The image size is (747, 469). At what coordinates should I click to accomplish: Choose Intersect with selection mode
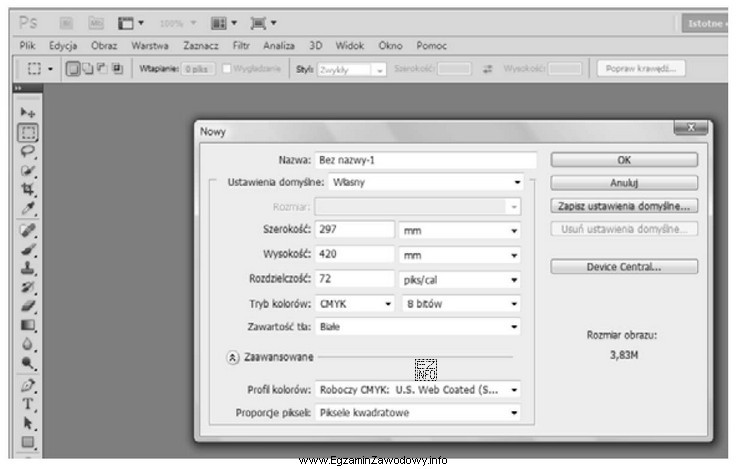tap(117, 69)
